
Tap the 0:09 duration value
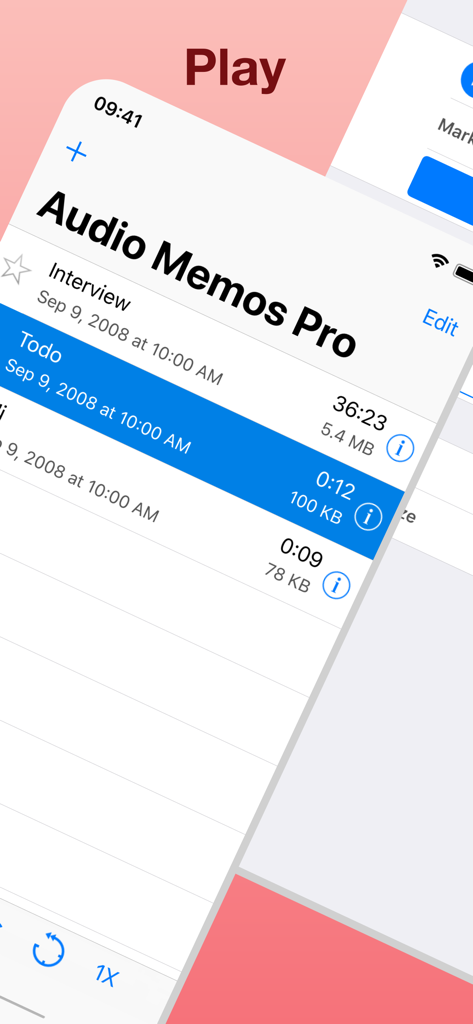coord(301,552)
